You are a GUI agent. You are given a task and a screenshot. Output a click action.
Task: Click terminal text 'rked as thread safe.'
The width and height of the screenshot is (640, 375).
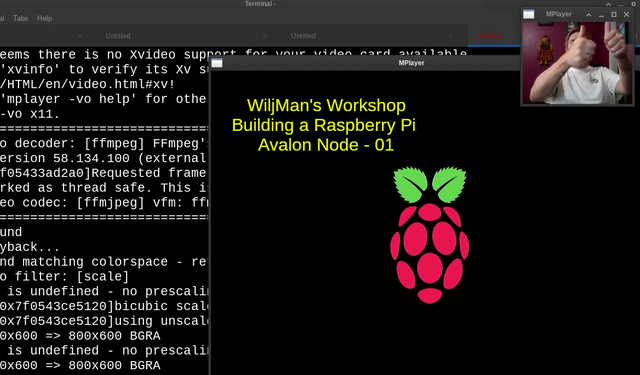(76, 188)
